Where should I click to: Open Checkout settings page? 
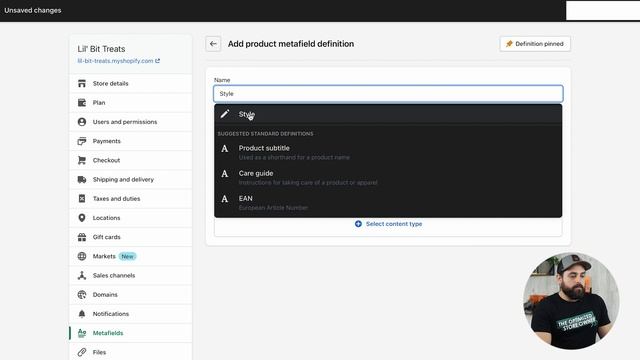coord(131,160)
